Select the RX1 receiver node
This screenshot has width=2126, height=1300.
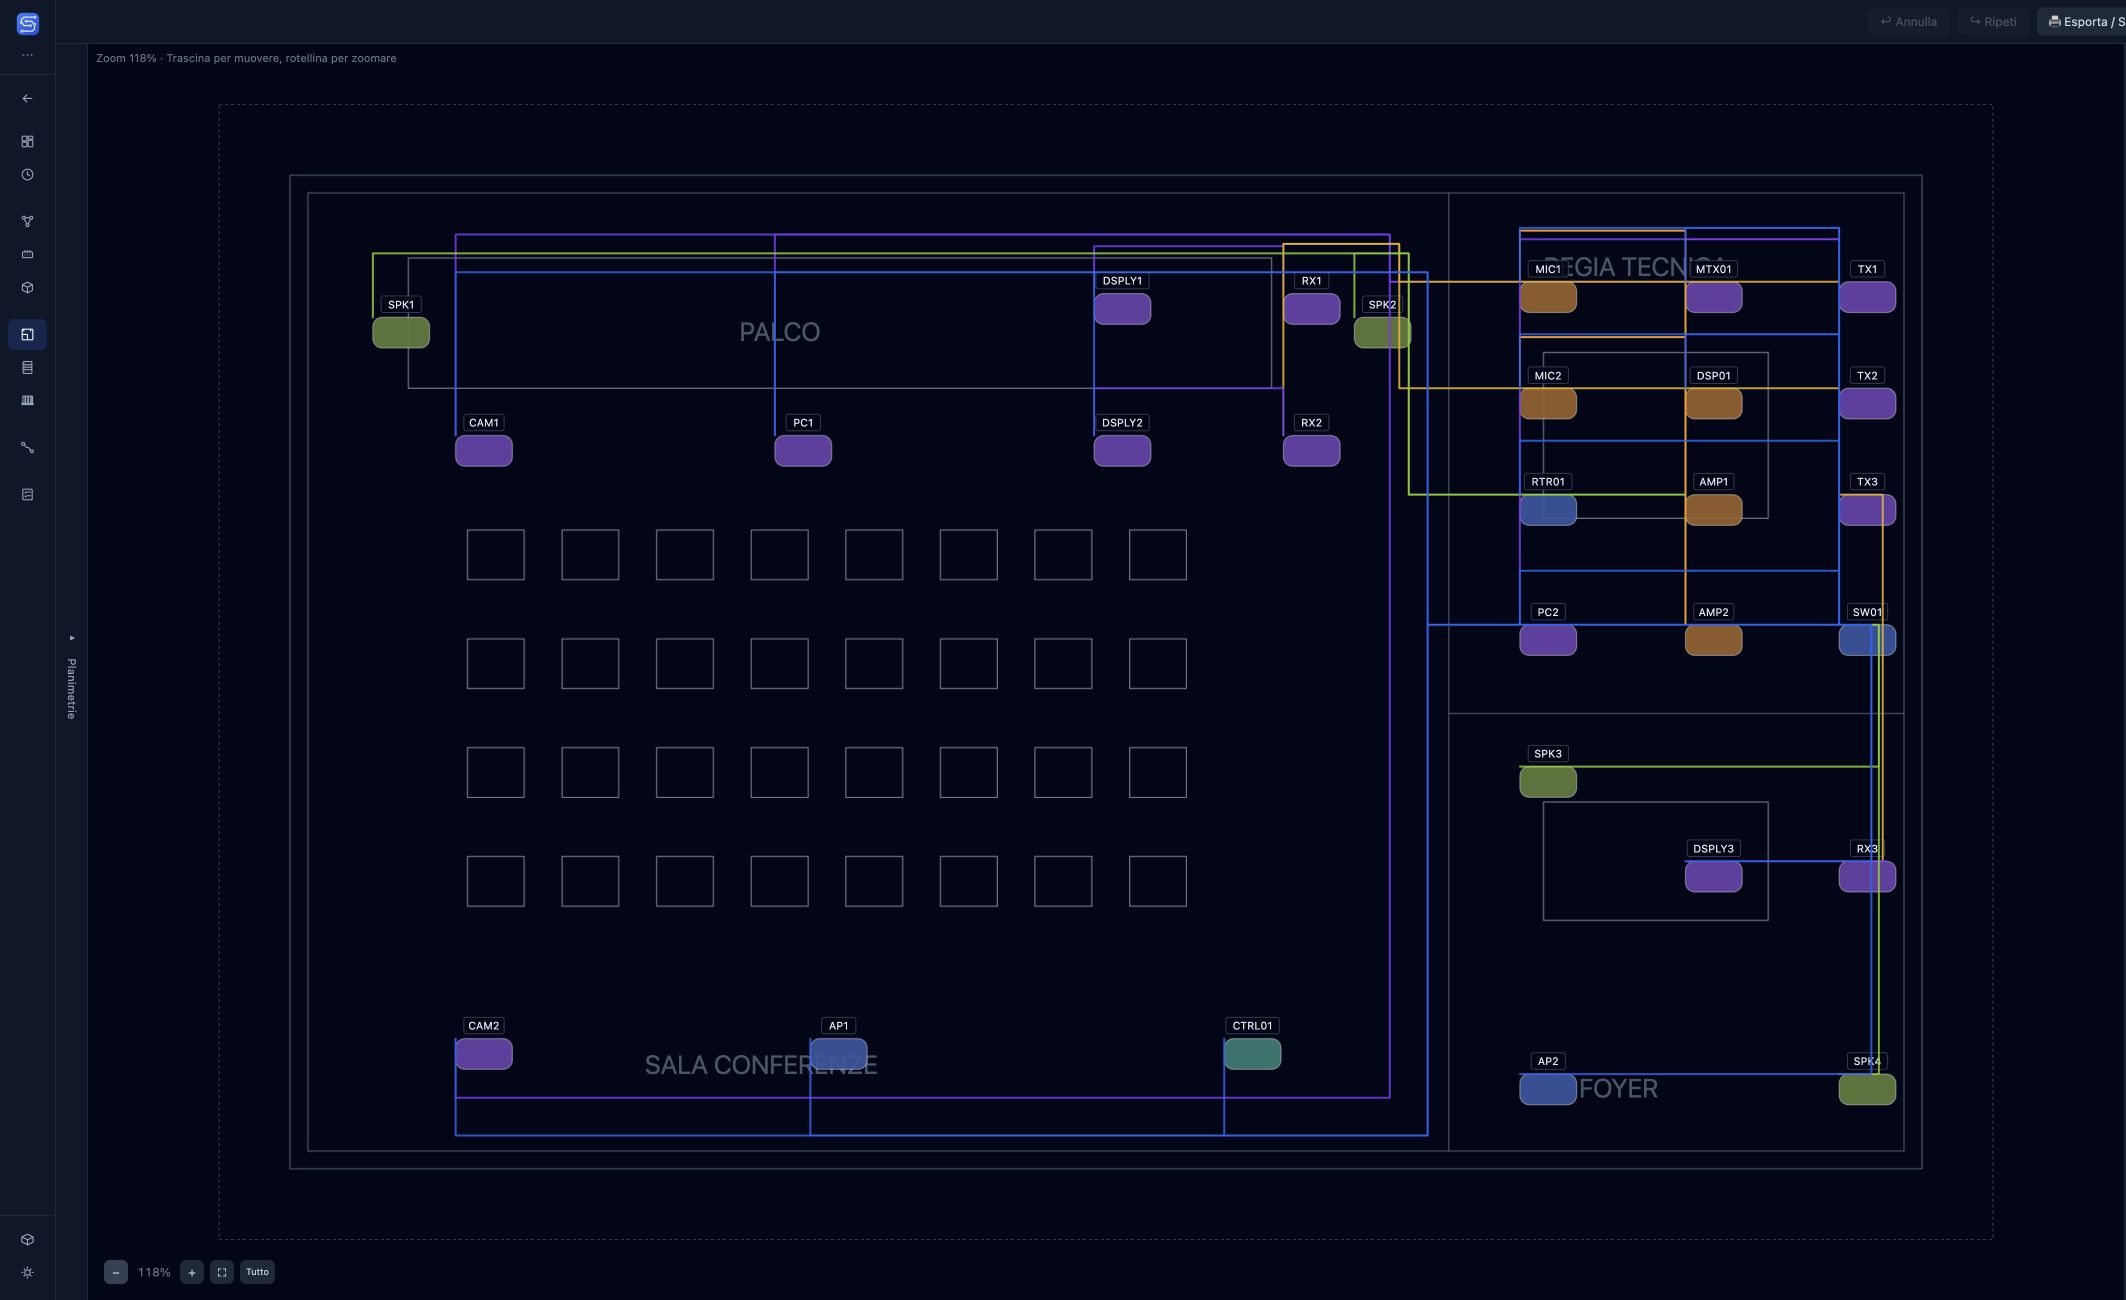[x=1311, y=309]
